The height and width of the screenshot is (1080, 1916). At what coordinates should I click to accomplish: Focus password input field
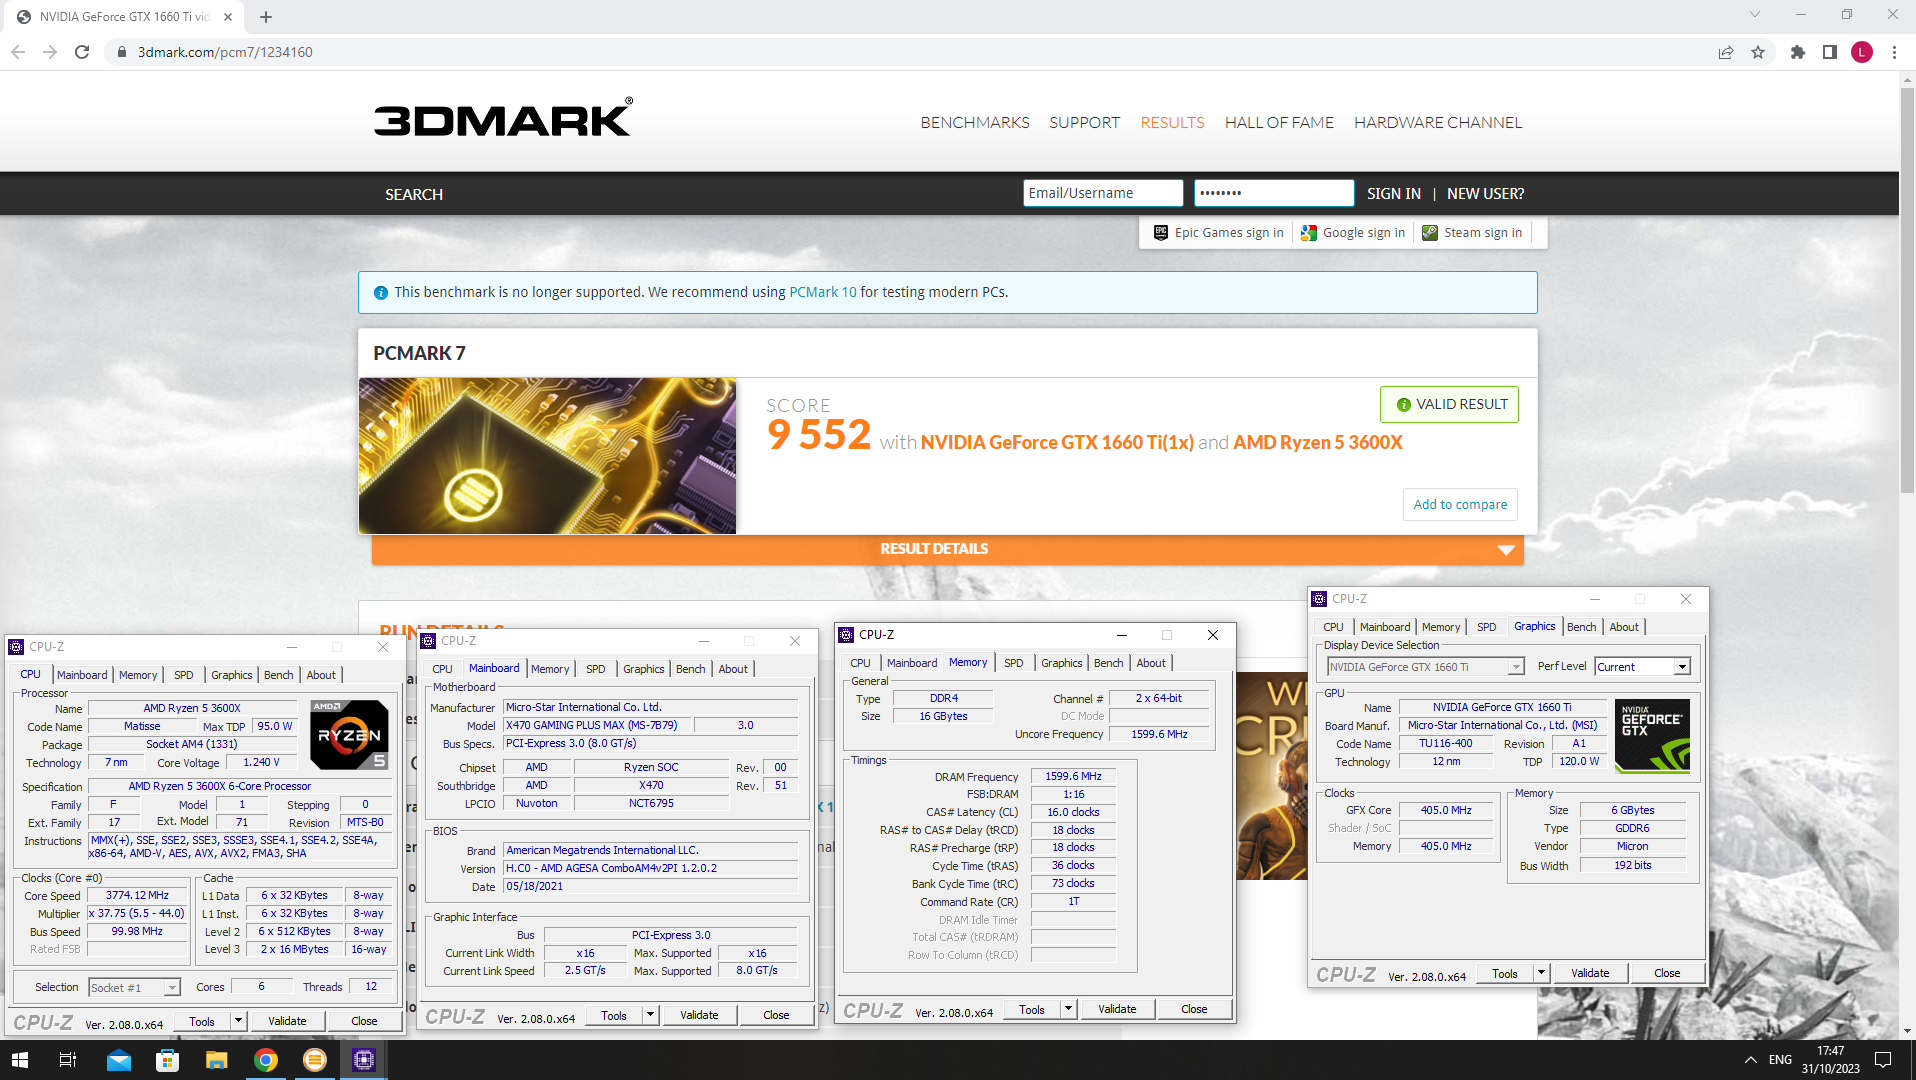(1274, 193)
